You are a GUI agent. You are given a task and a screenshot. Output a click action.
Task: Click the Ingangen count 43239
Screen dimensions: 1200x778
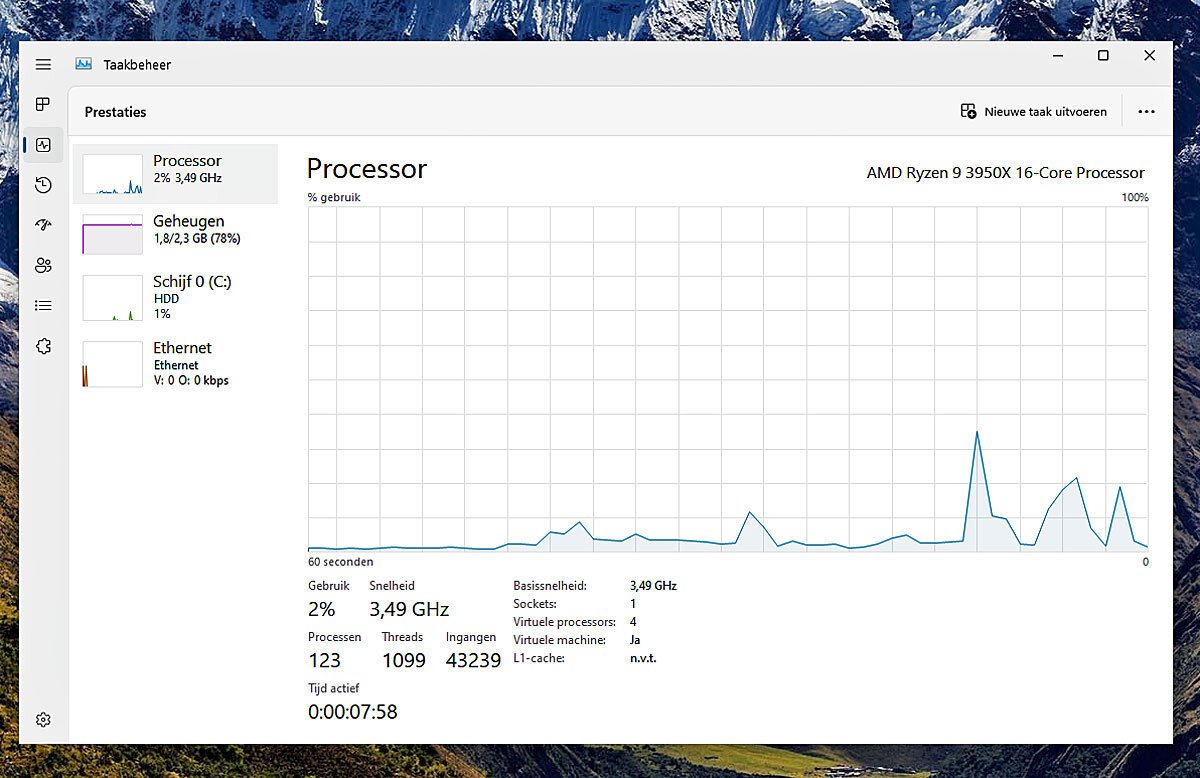[473, 660]
